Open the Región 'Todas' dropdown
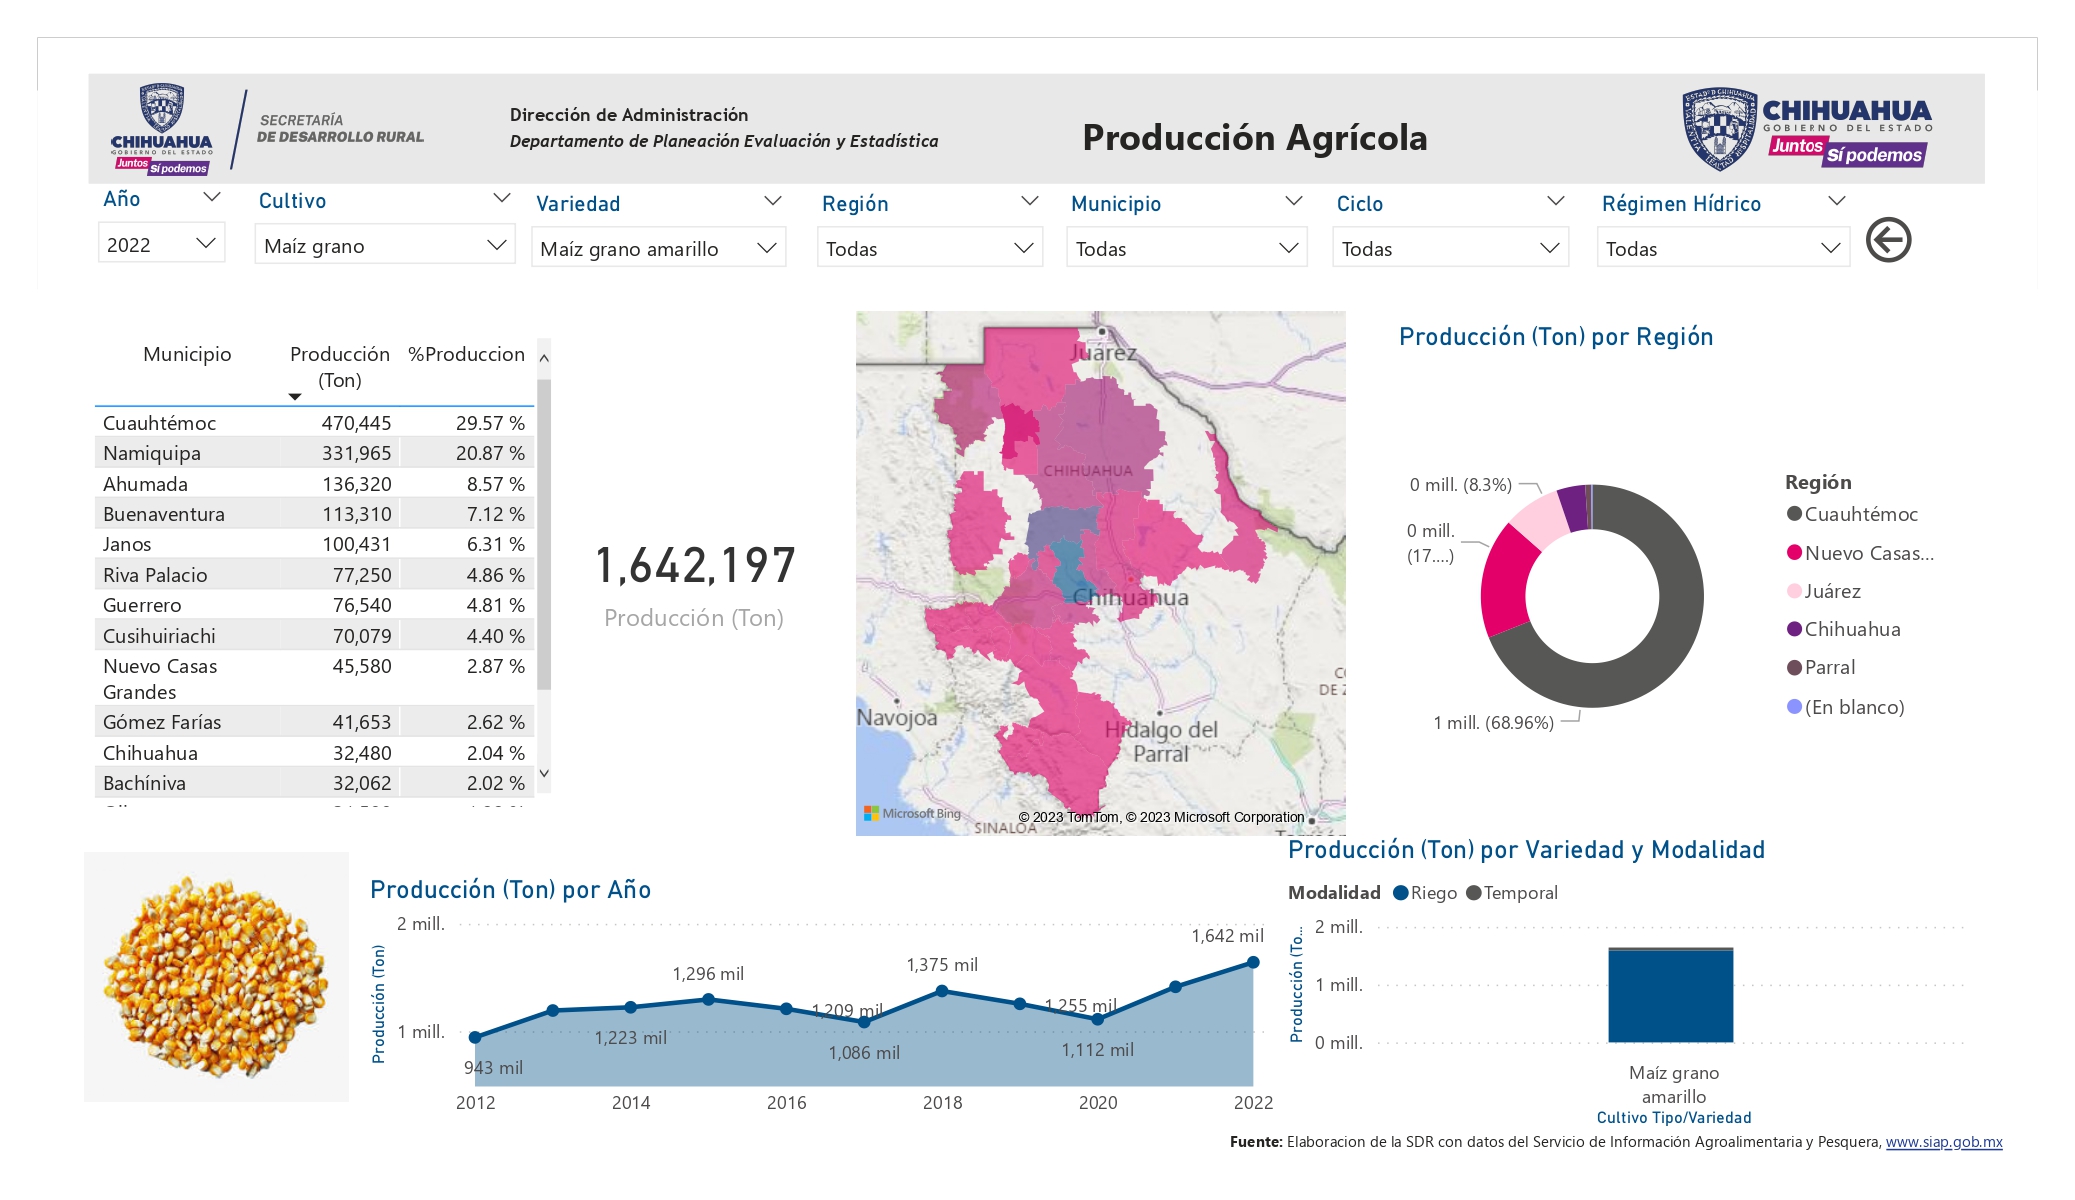Viewport: 2075px width, 1200px height. tap(930, 248)
